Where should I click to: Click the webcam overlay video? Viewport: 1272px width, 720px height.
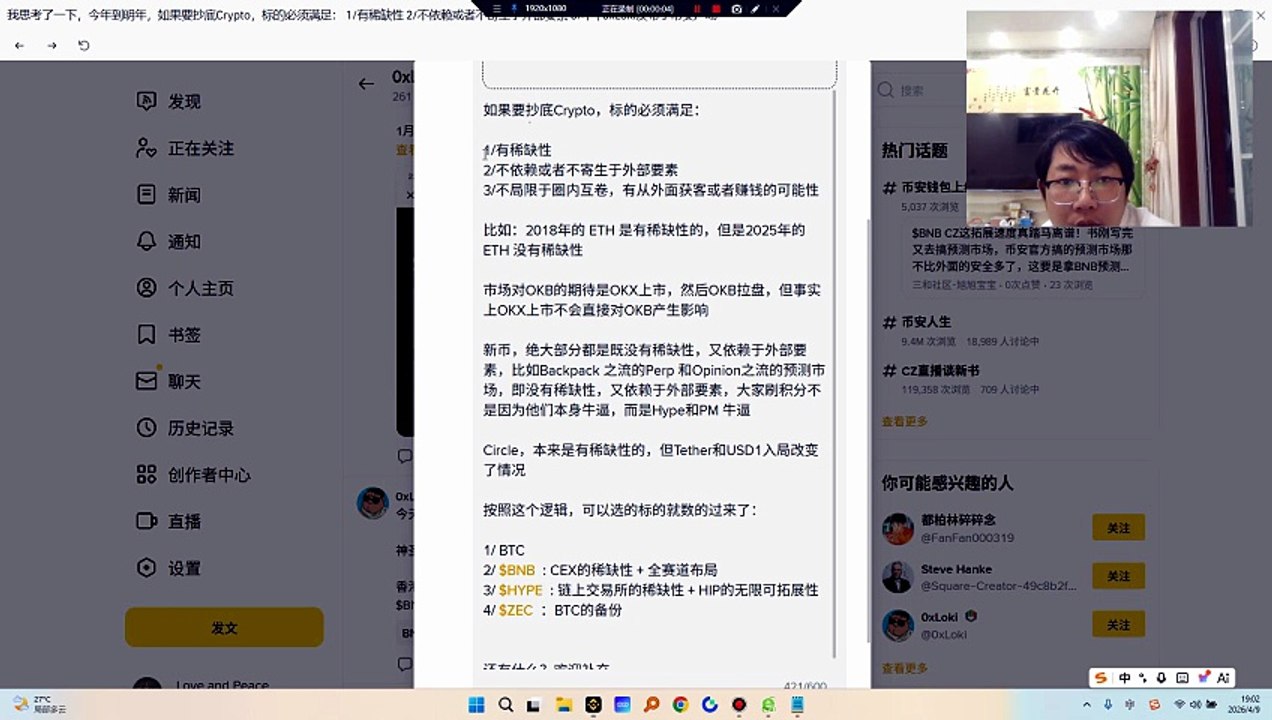[x=1108, y=118]
